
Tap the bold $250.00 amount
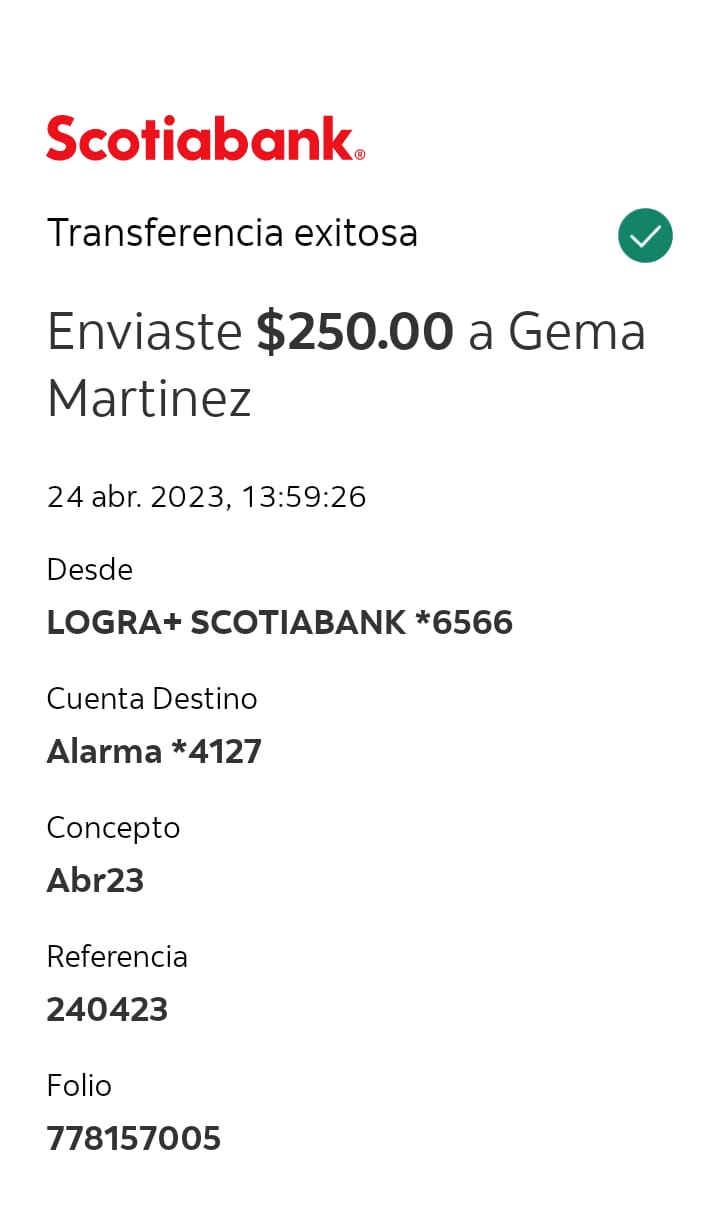[355, 332]
